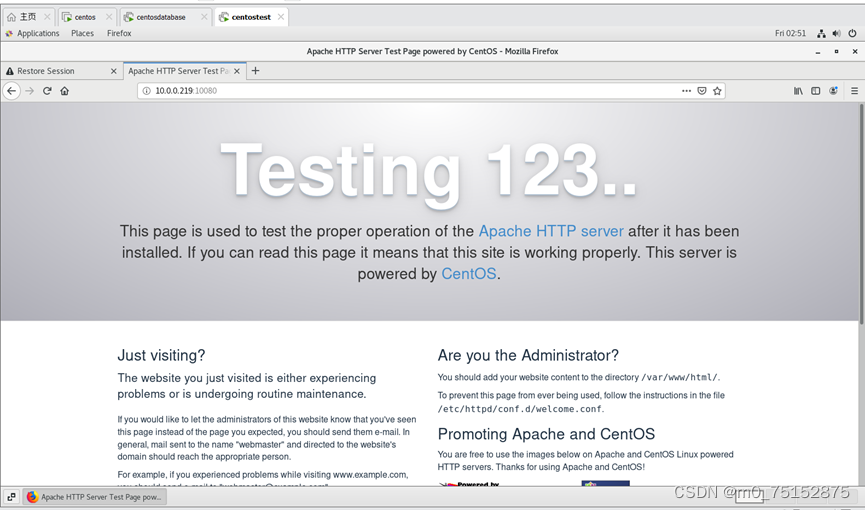This screenshot has height=510, width=865.
Task: Click the /etc/httpd/conf.d/welcome.conf path text
Action: [x=520, y=409]
